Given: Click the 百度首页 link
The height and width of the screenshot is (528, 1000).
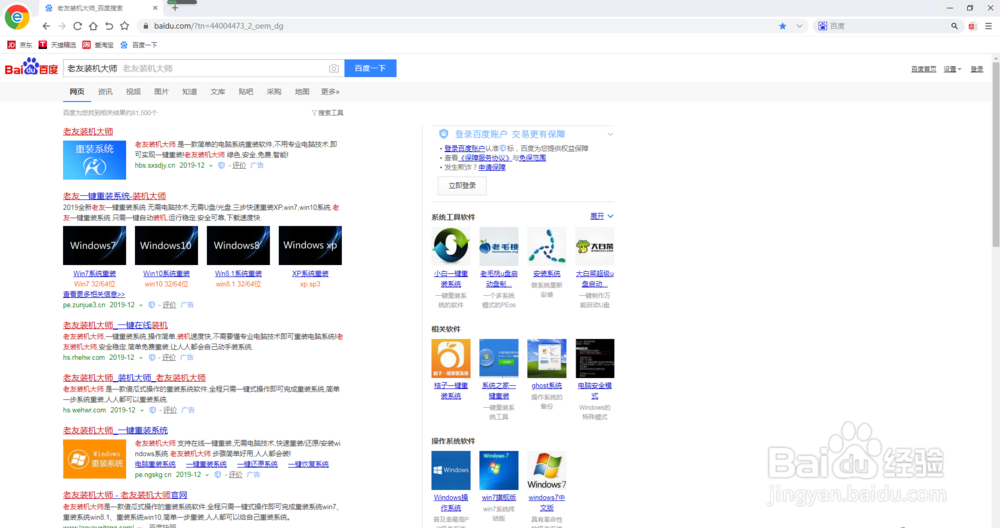Looking at the screenshot, I should [x=923, y=69].
